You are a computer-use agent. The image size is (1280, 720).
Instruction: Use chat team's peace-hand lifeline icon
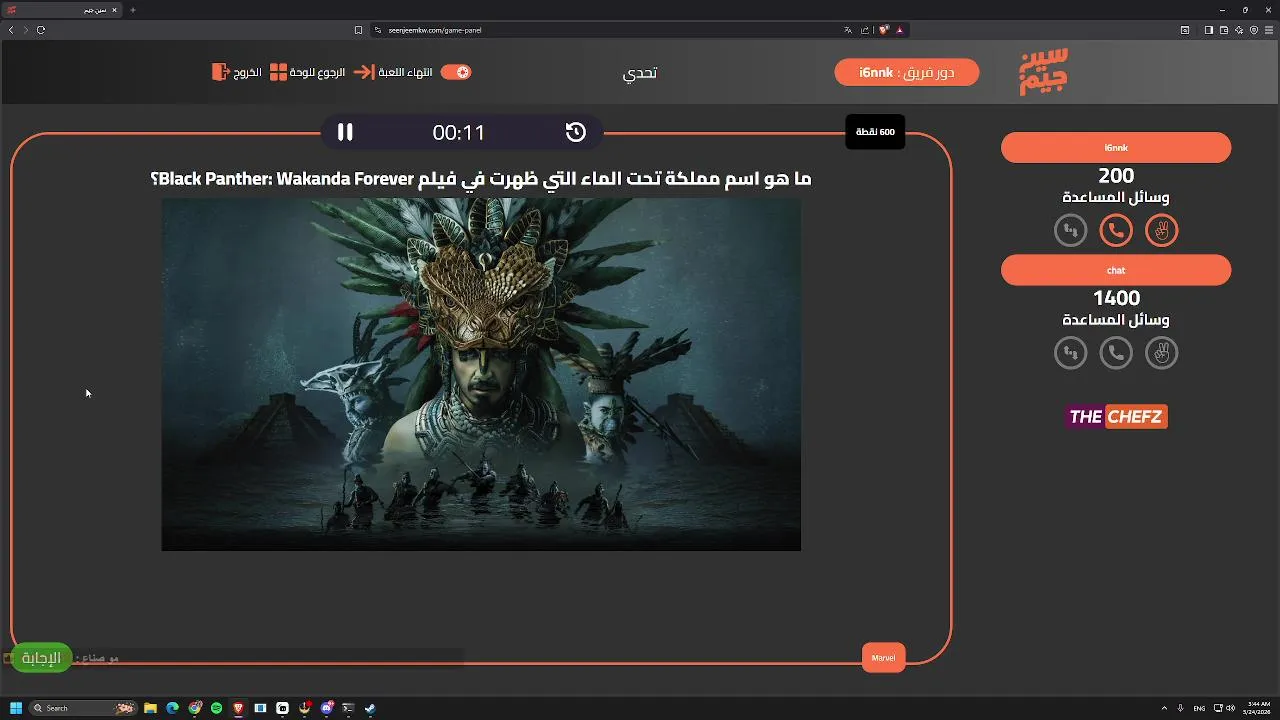click(1161, 353)
